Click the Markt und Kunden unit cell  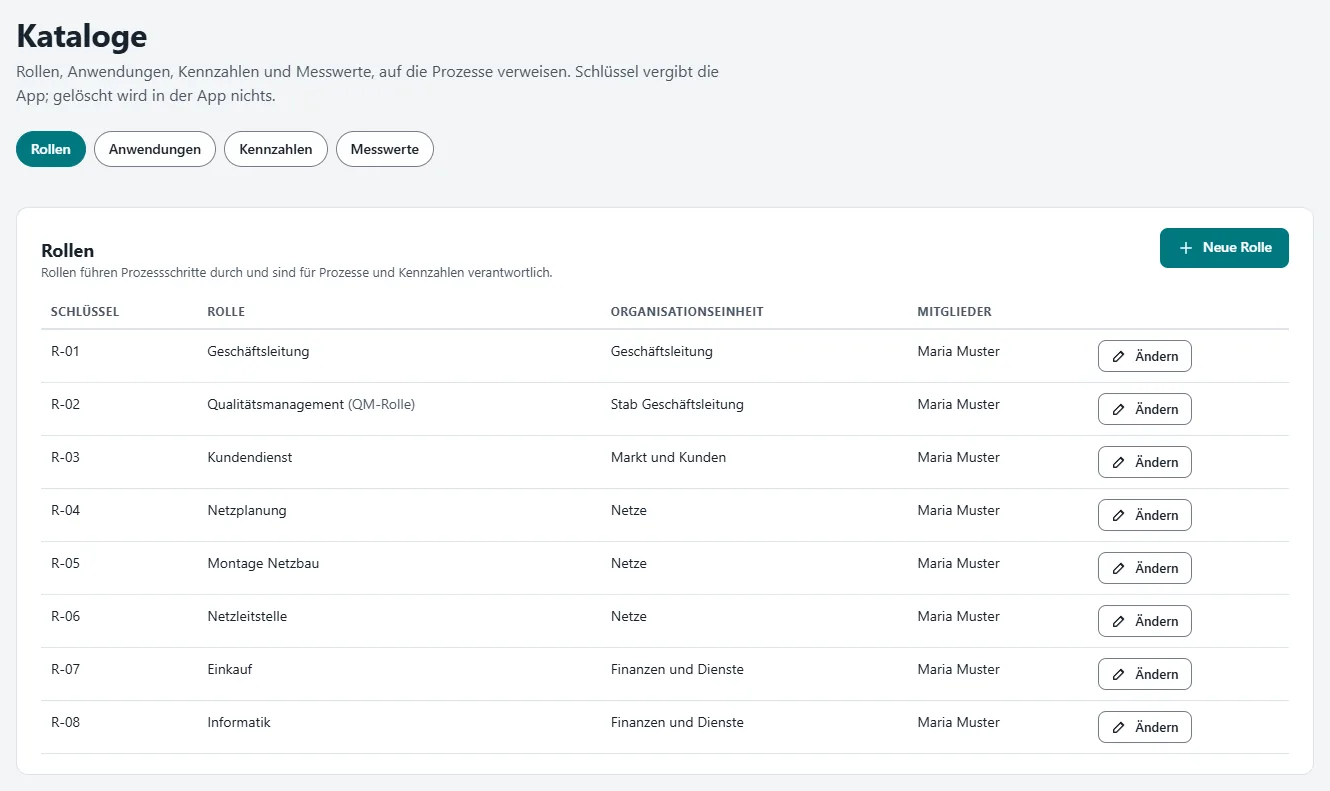pos(668,457)
